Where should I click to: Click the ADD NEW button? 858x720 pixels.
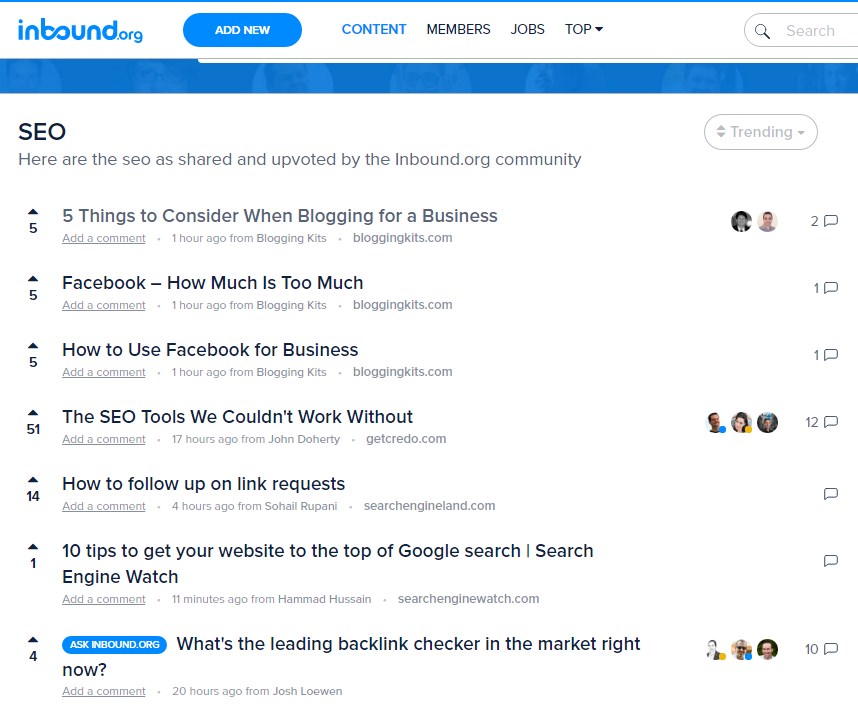pyautogui.click(x=242, y=30)
